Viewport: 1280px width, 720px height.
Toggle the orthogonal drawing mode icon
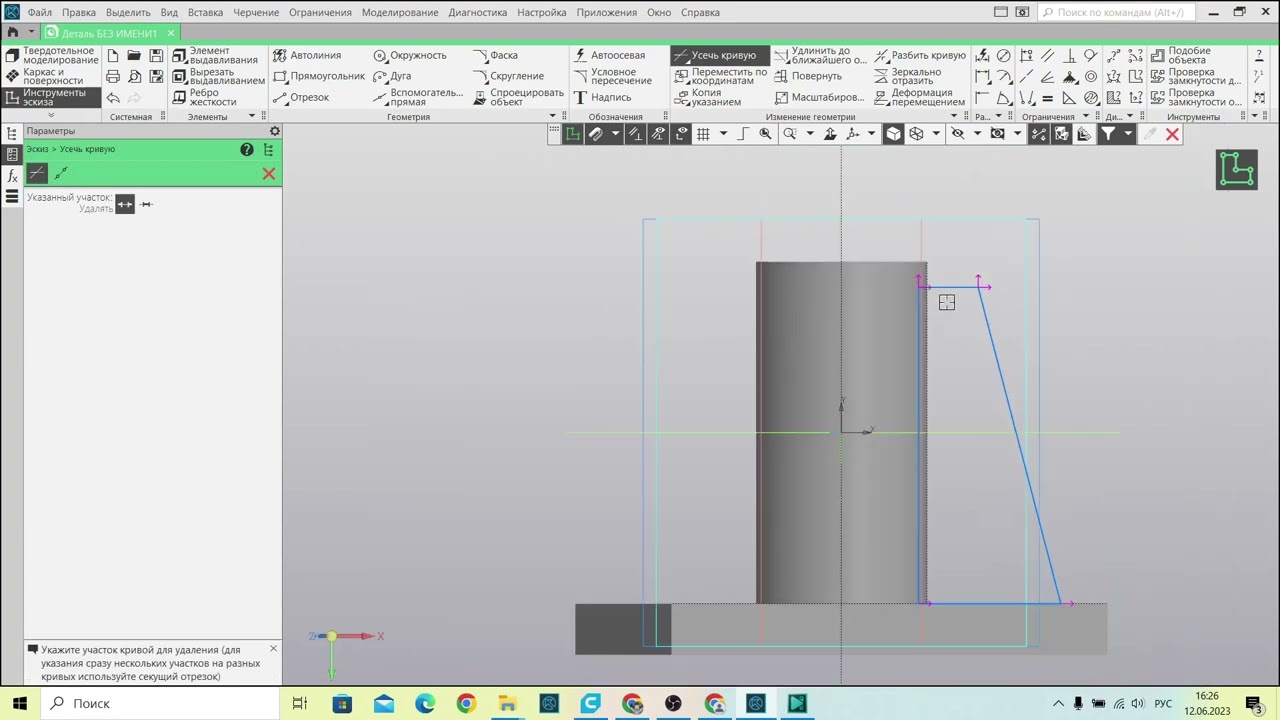coord(743,134)
